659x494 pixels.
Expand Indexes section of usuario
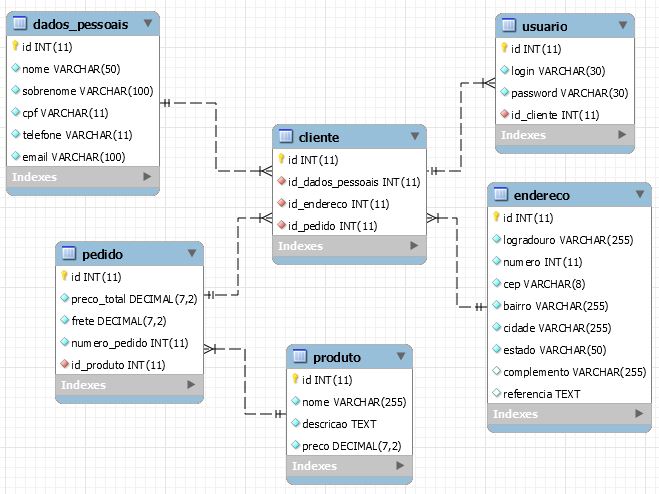tap(622, 135)
